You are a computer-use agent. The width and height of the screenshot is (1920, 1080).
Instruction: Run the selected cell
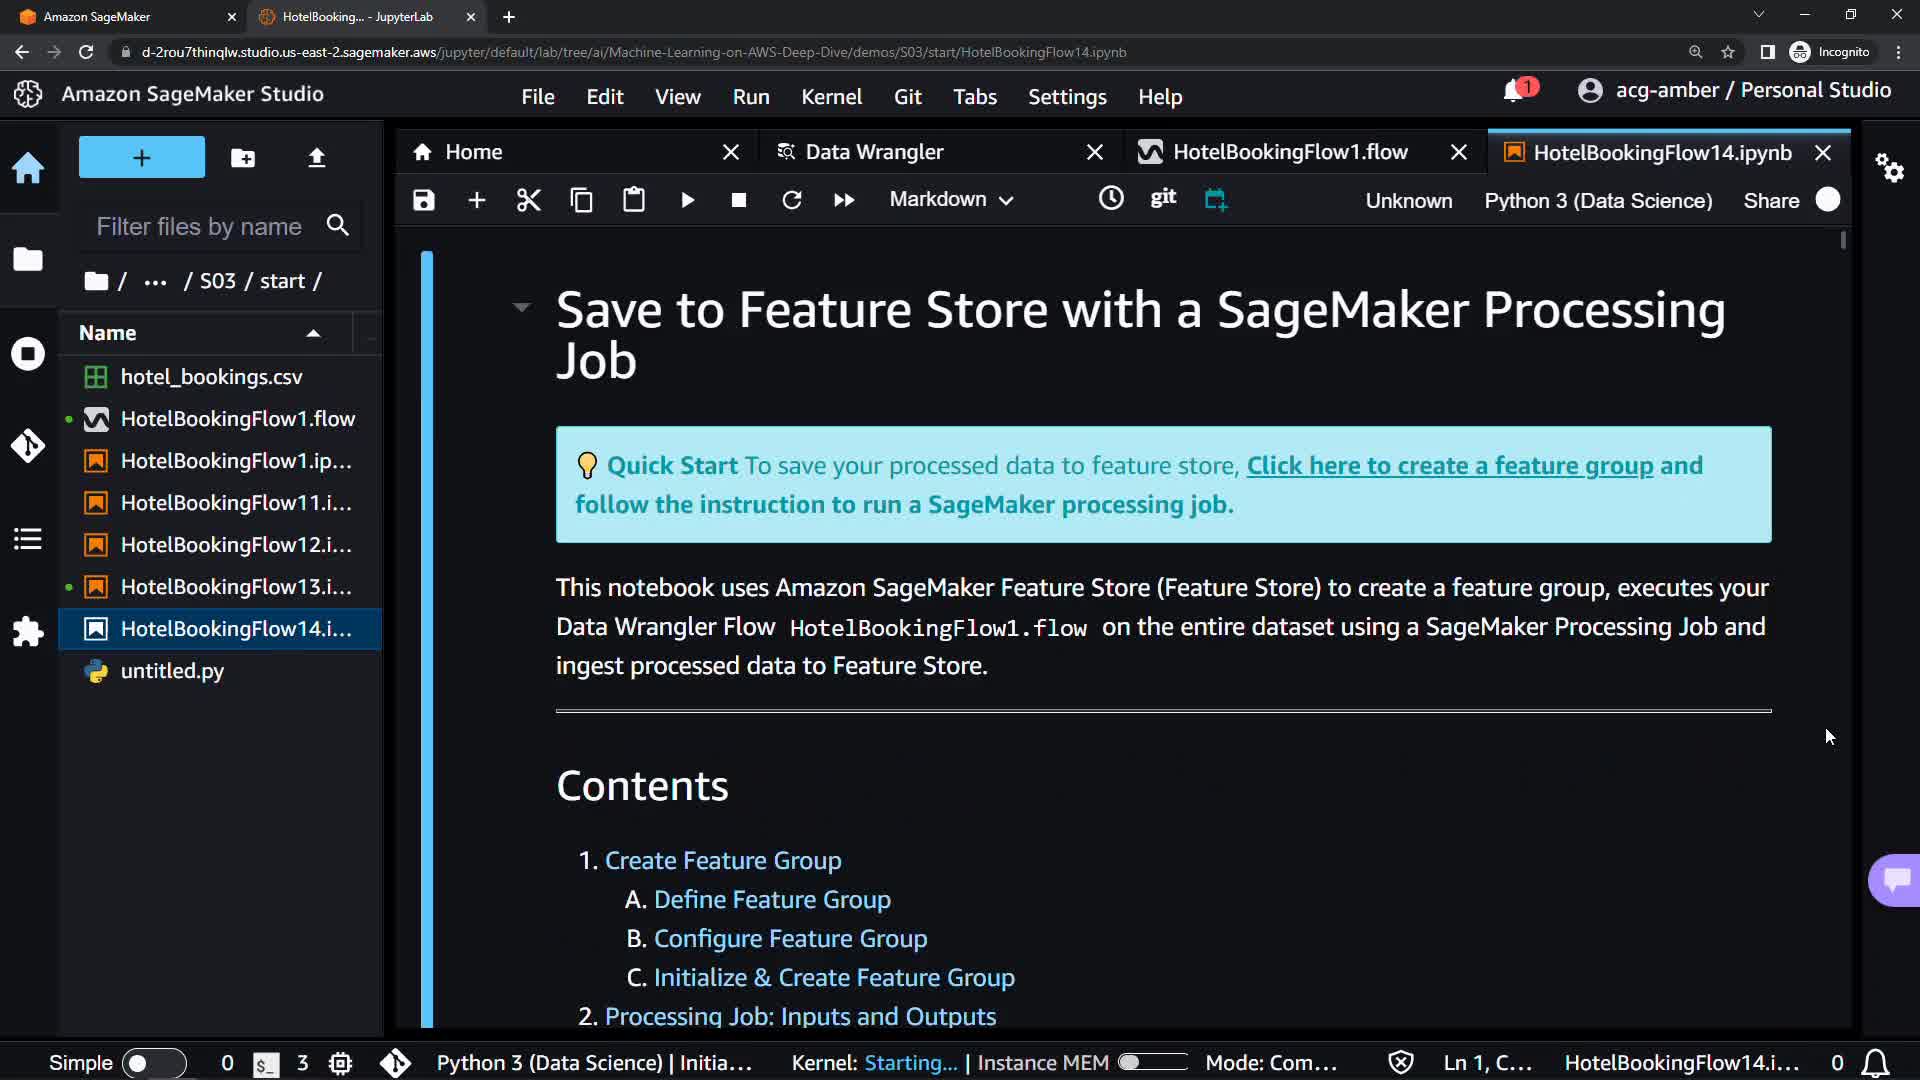687,200
